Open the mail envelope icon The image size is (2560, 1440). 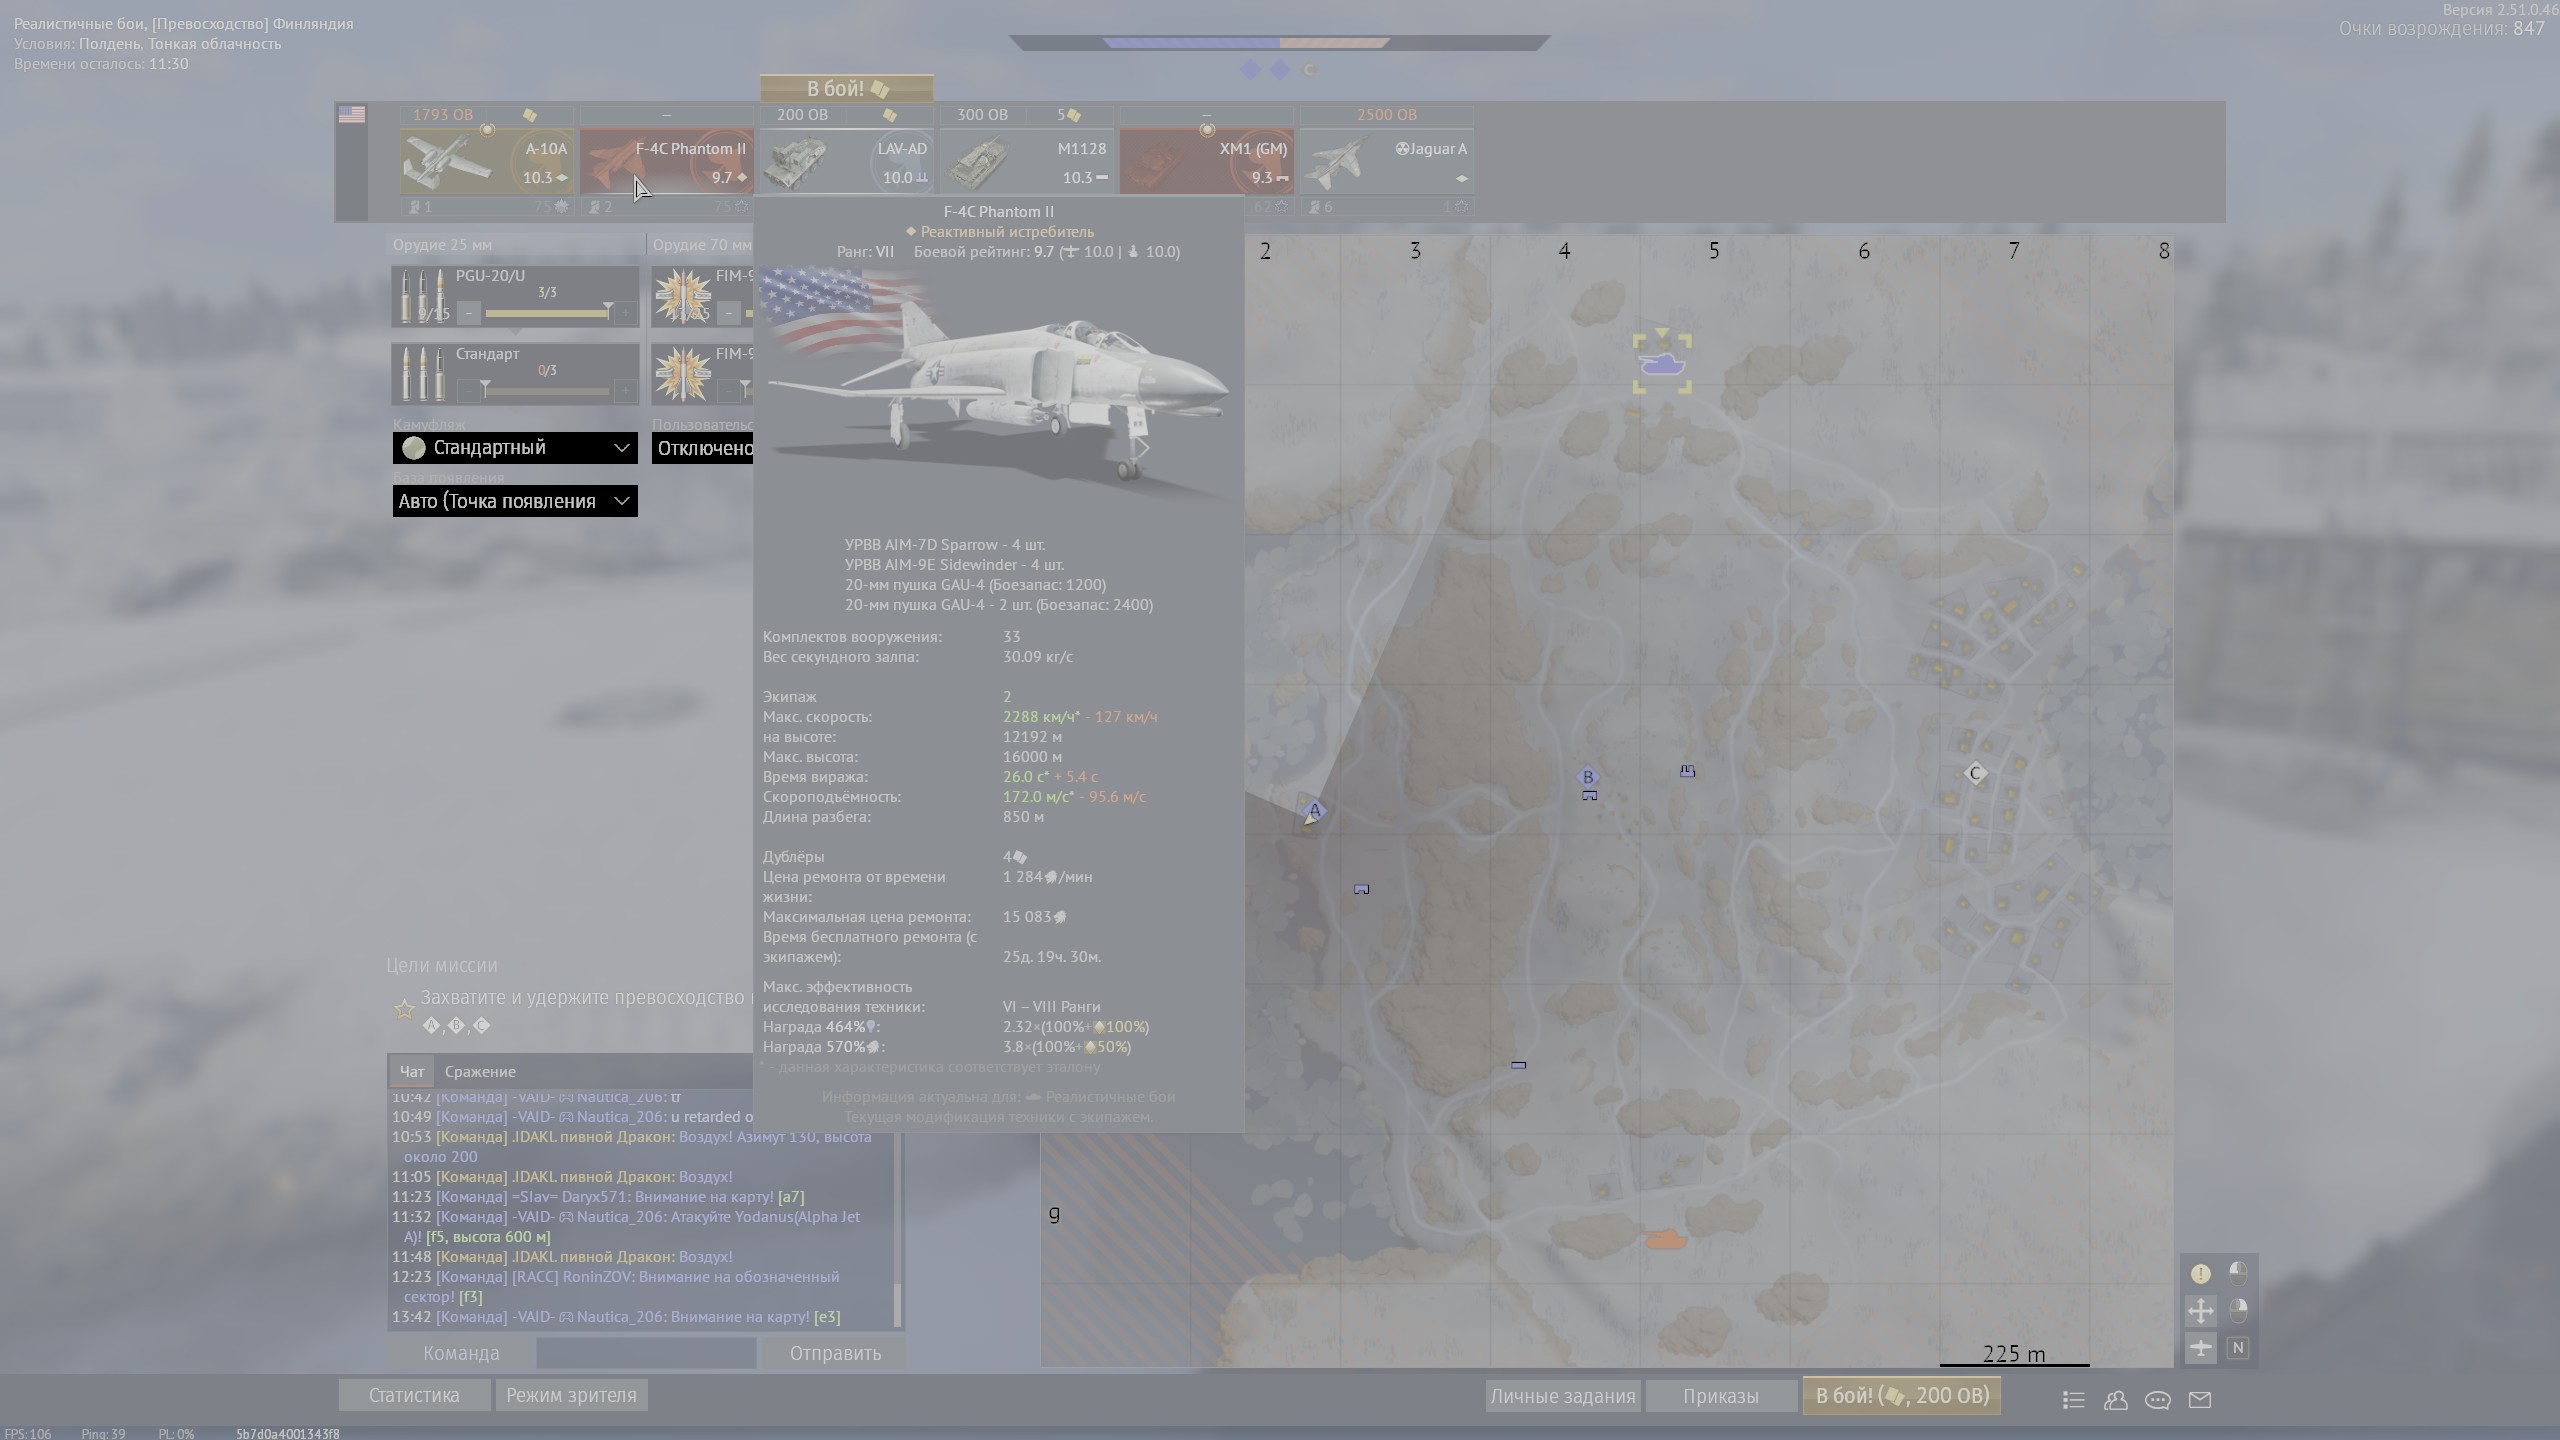(2199, 1400)
